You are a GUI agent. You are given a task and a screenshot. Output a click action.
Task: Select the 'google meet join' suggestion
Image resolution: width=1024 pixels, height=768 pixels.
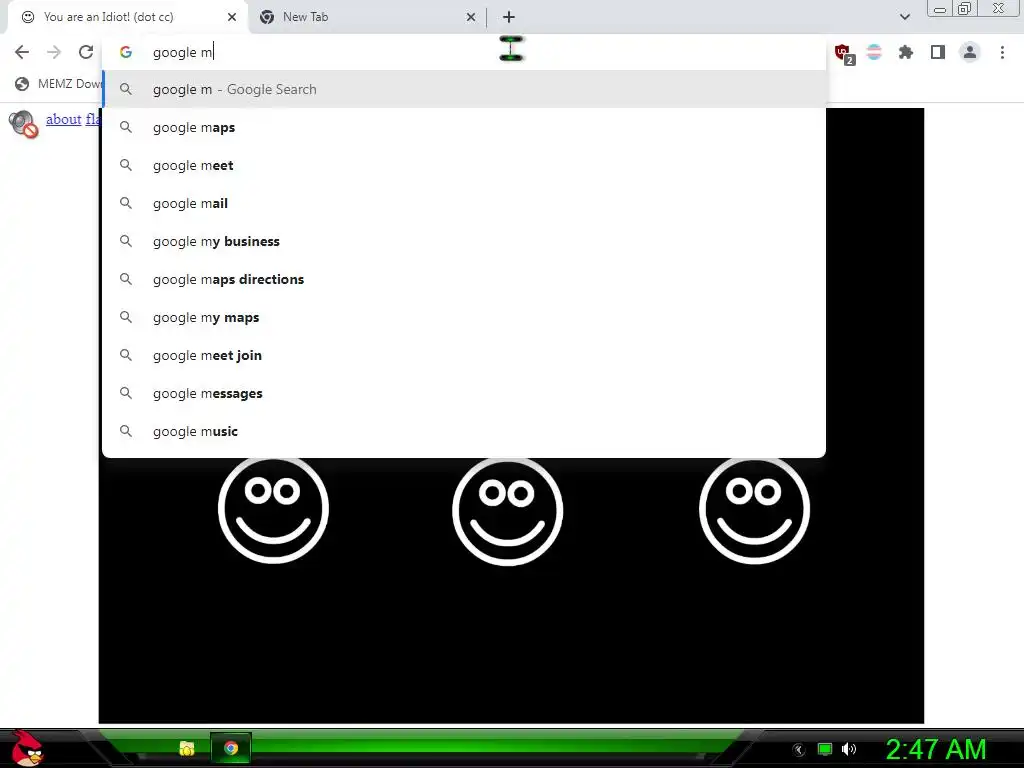464,355
